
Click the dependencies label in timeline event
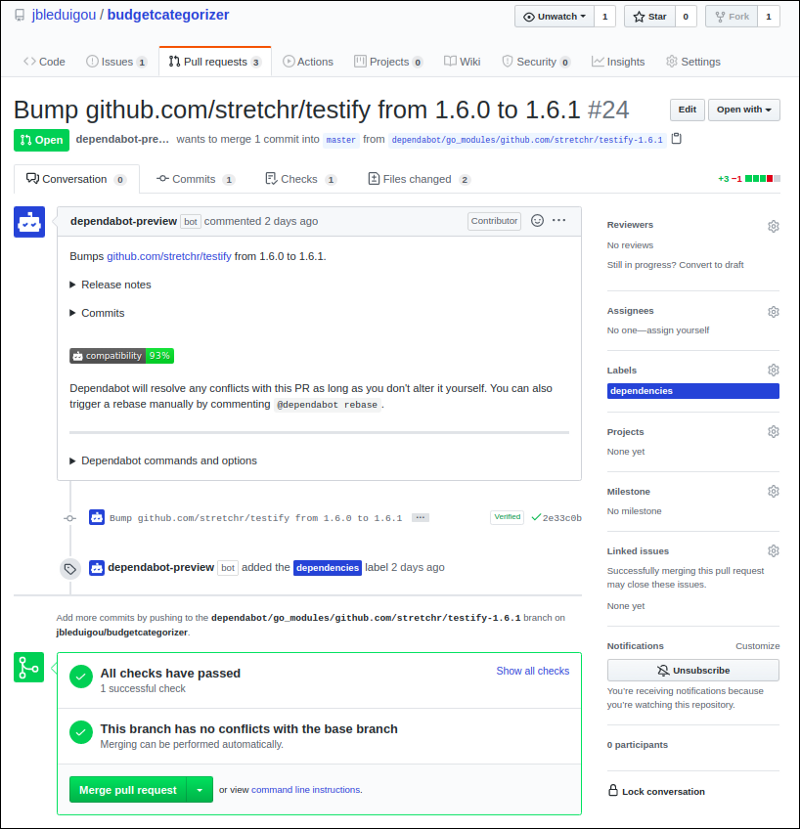[327, 568]
